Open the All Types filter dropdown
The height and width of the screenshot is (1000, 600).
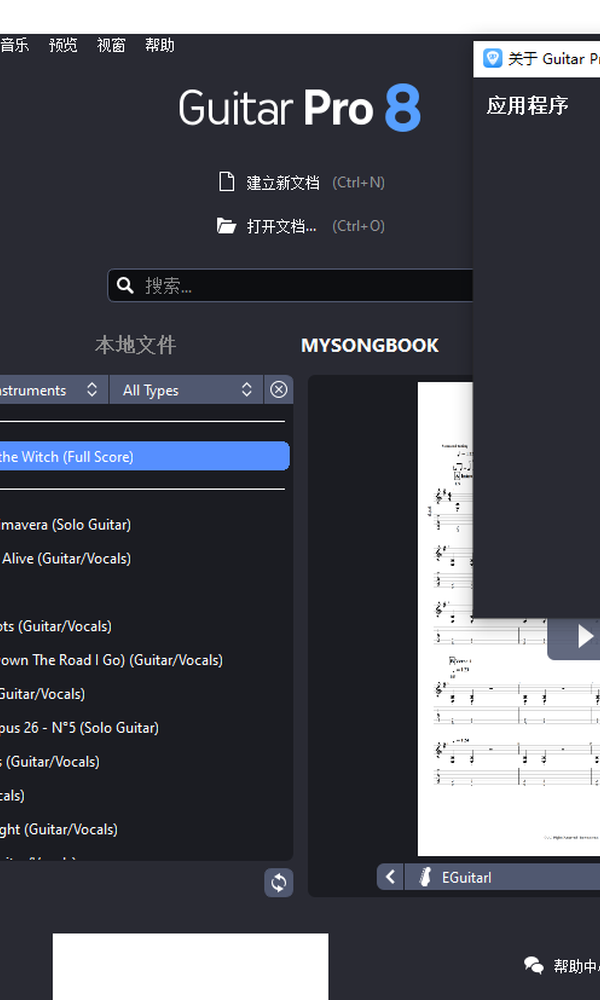coord(186,390)
